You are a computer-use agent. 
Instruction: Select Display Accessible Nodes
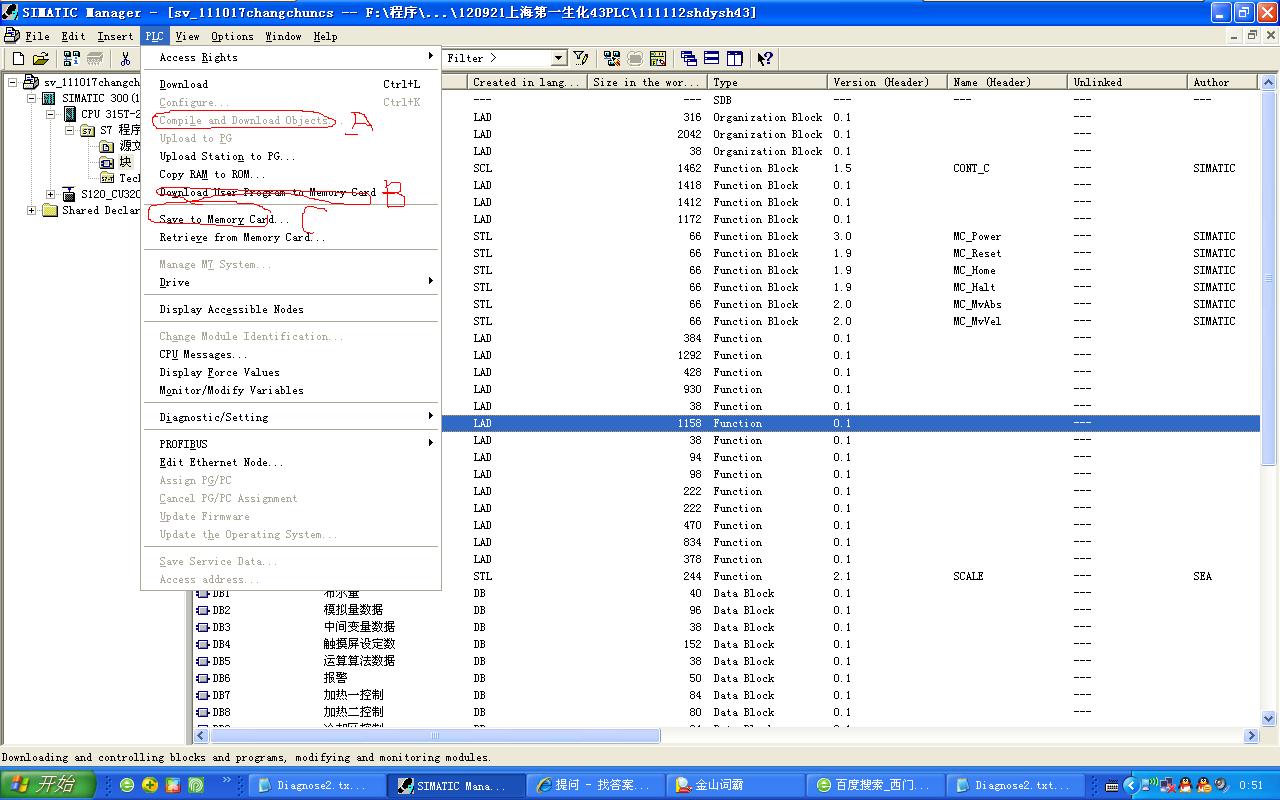click(290, 309)
